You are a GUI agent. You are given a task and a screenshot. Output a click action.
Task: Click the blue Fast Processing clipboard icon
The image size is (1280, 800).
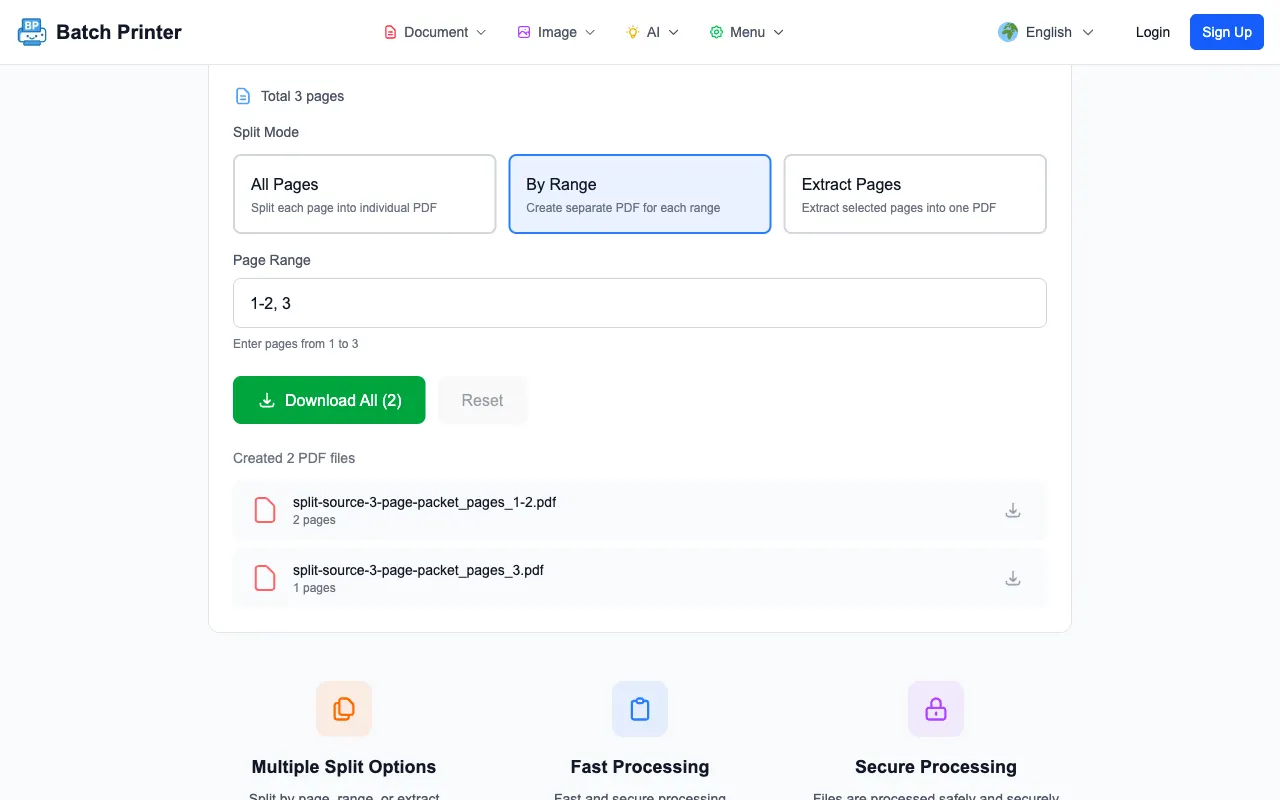[x=640, y=709]
